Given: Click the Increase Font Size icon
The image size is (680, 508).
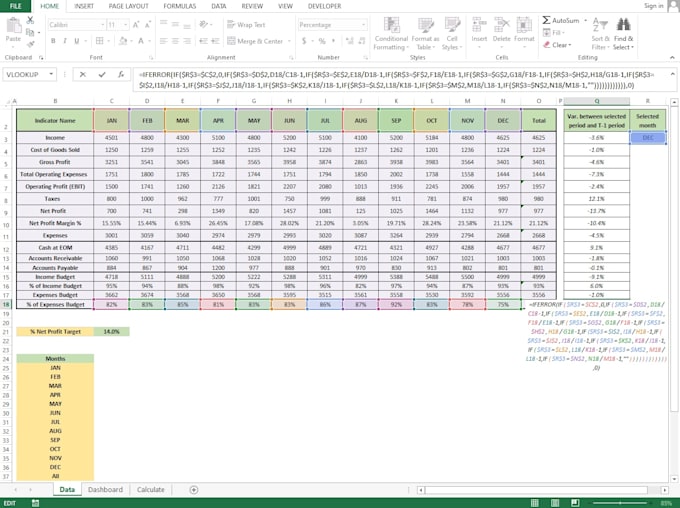Looking at the screenshot, I should tap(136, 25).
